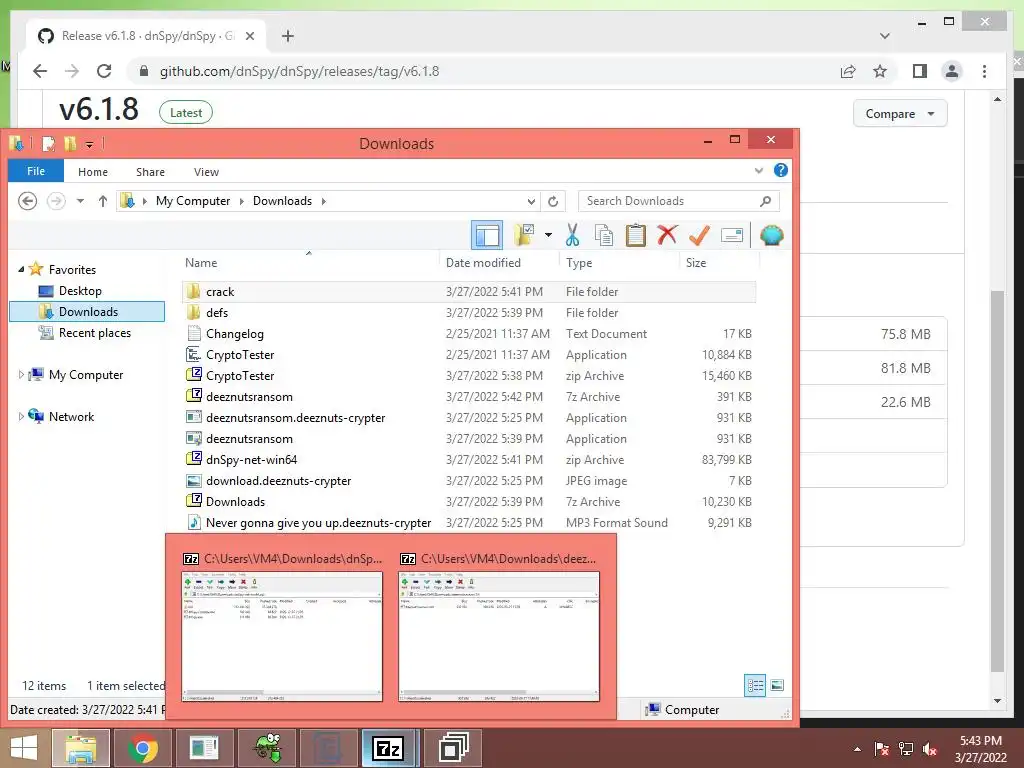1024x768 pixels.
Task: Select Recent places under Favorites
Action: tap(95, 333)
